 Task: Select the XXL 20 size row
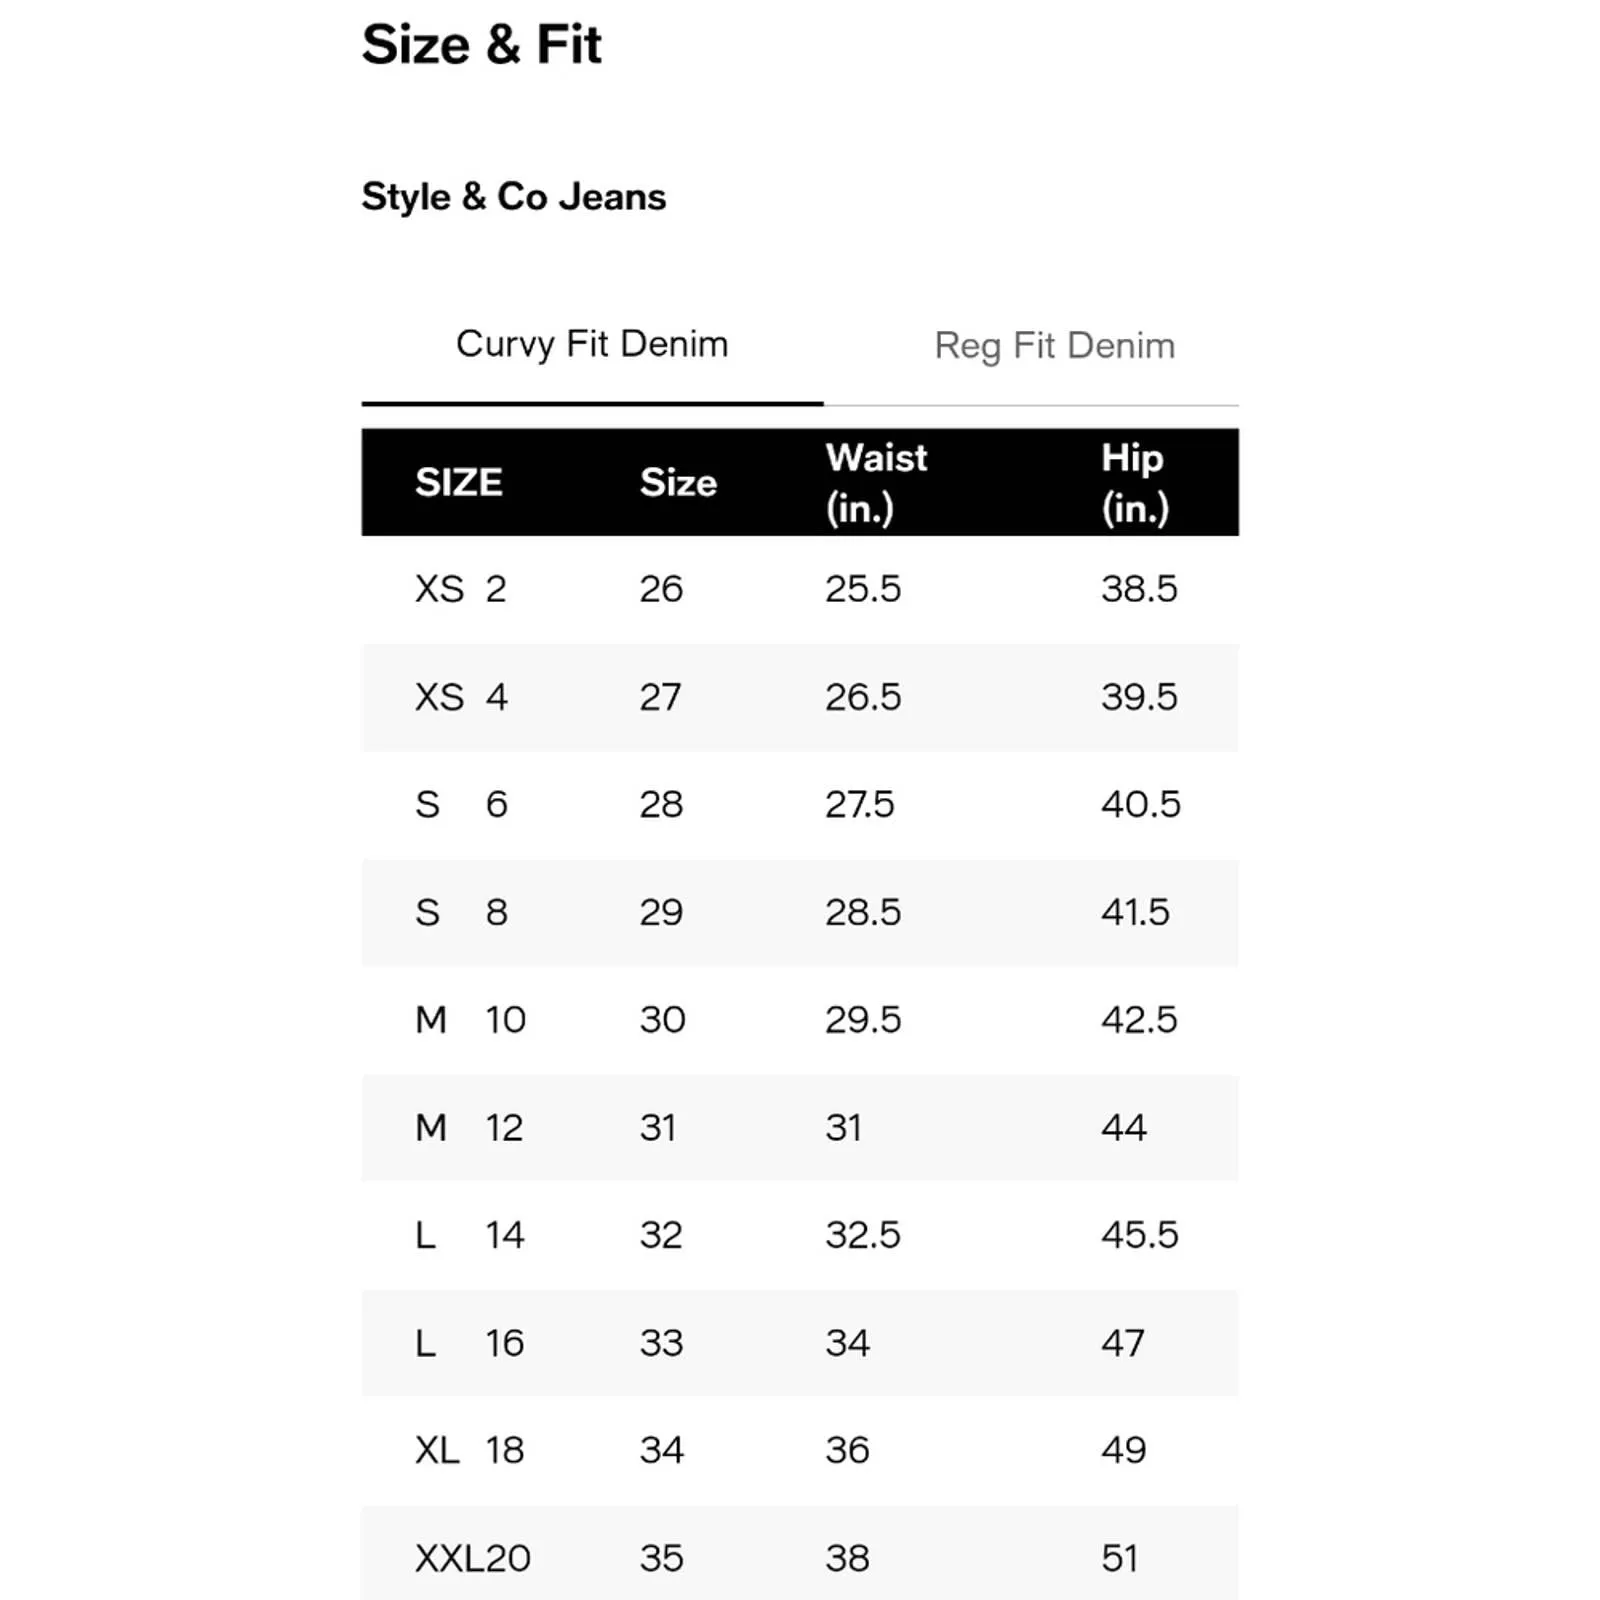click(x=800, y=1553)
